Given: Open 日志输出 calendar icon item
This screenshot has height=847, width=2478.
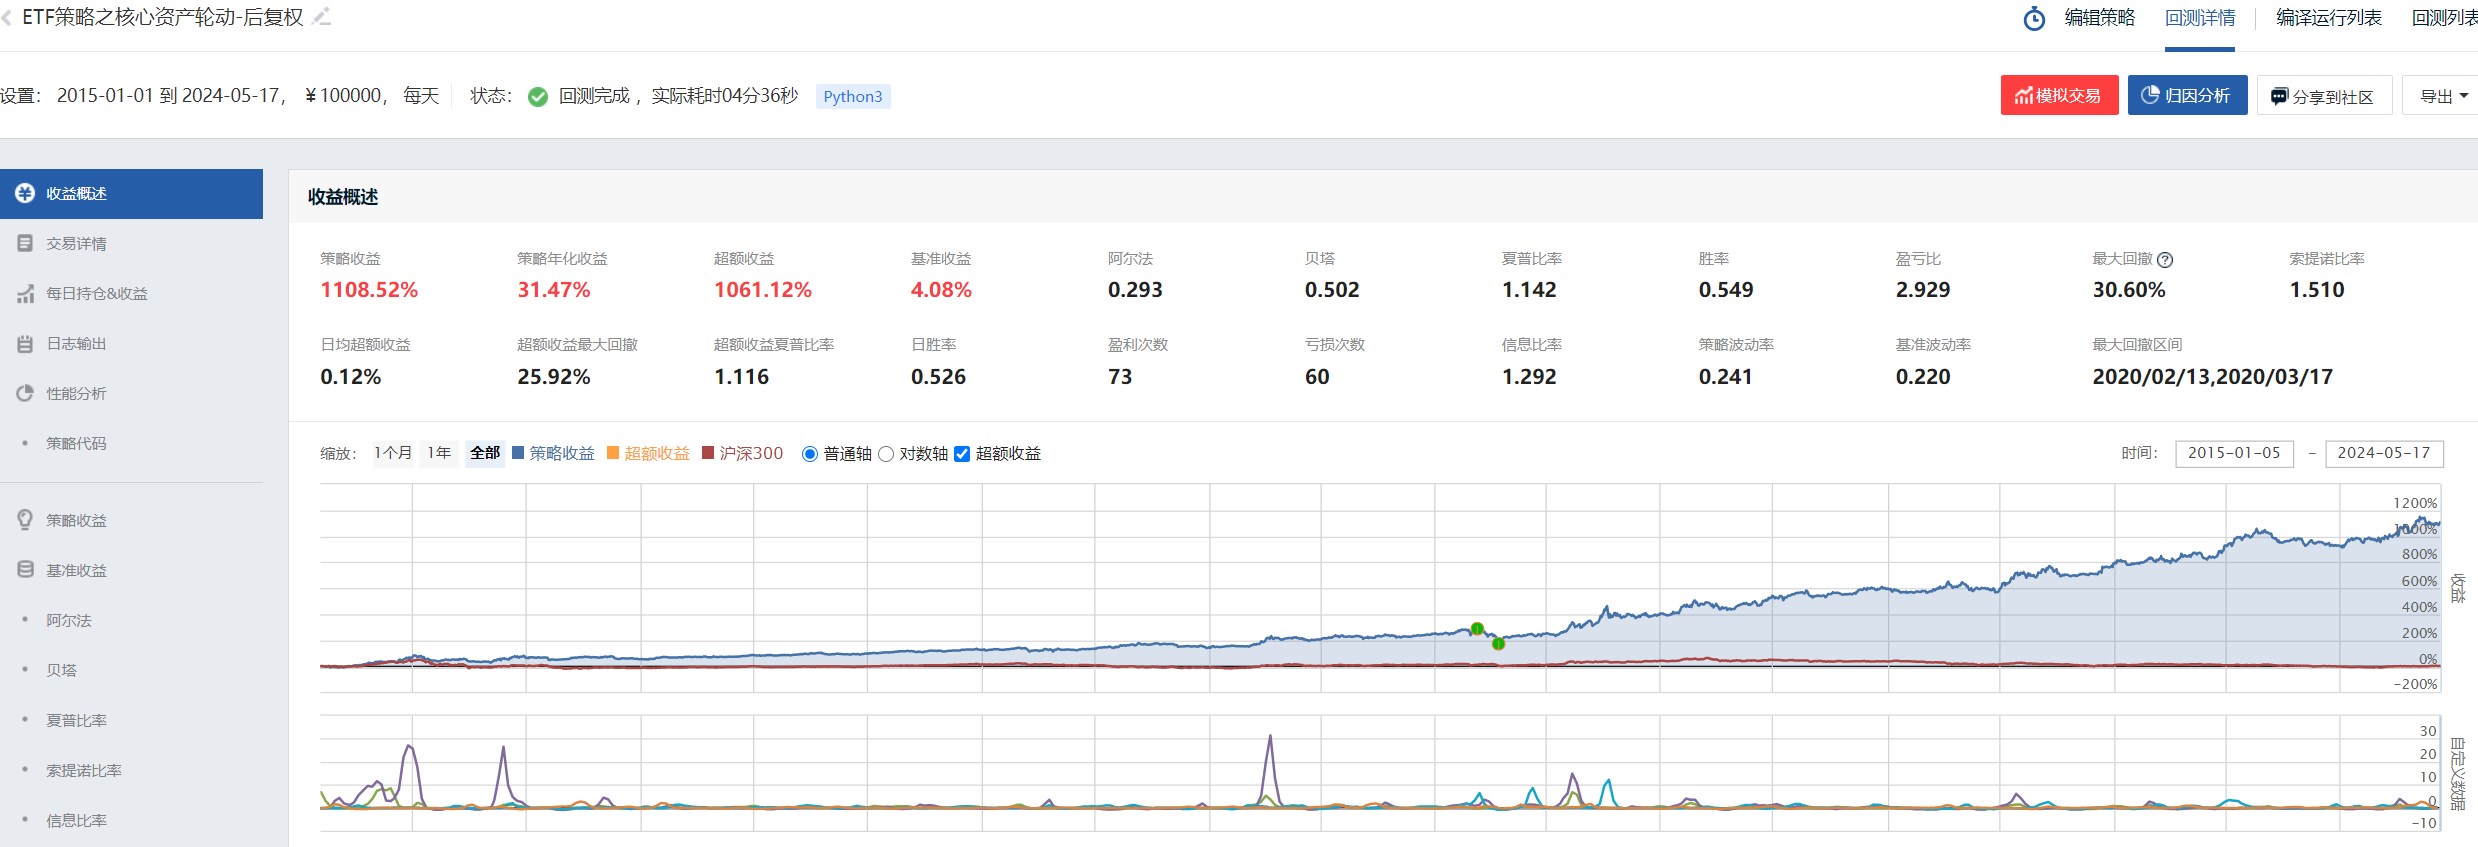Looking at the screenshot, I should pos(26,344).
